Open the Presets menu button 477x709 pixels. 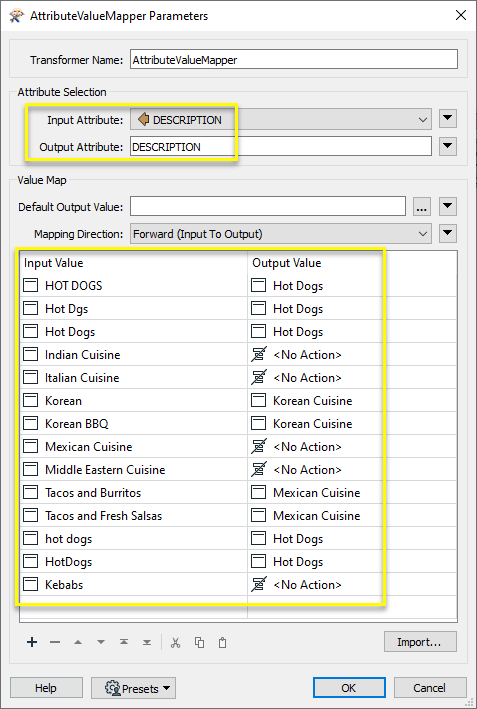tap(133, 688)
